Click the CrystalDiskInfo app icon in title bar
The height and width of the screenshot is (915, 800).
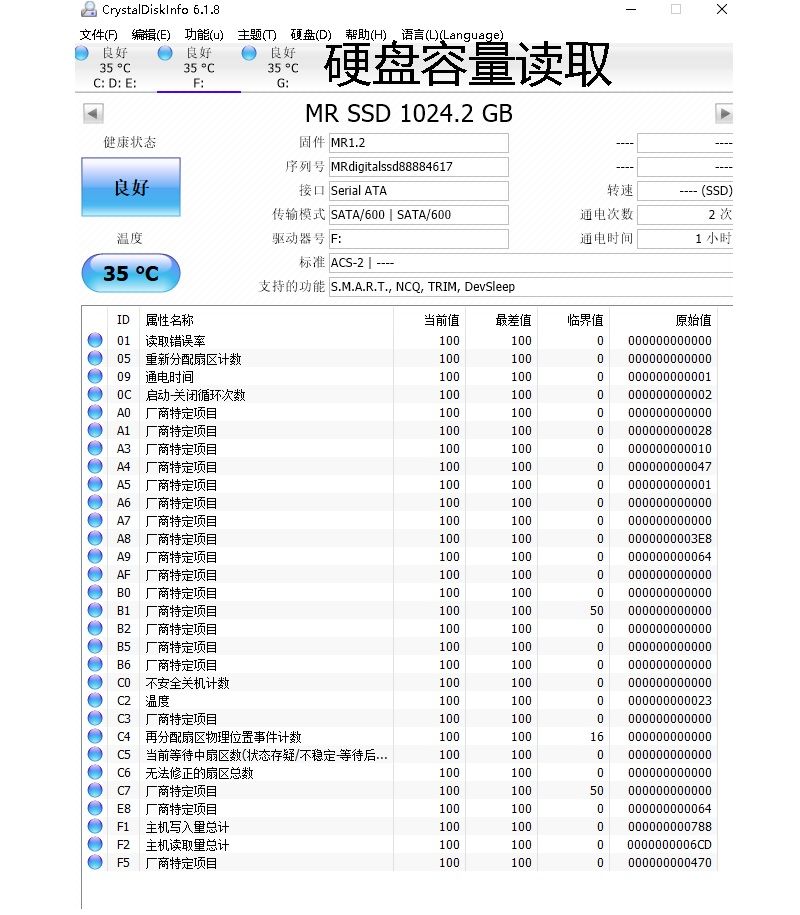(x=89, y=9)
